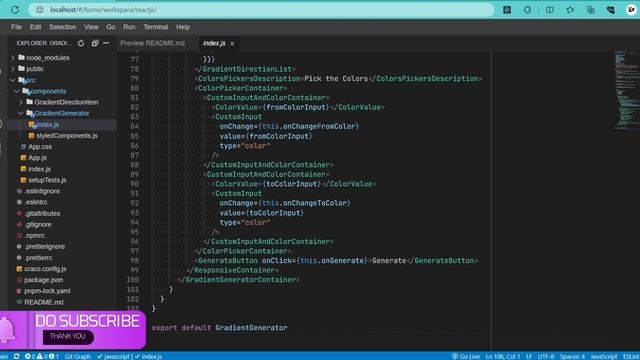Change Spaces: 4 indentation setting

pyautogui.click(x=572, y=356)
